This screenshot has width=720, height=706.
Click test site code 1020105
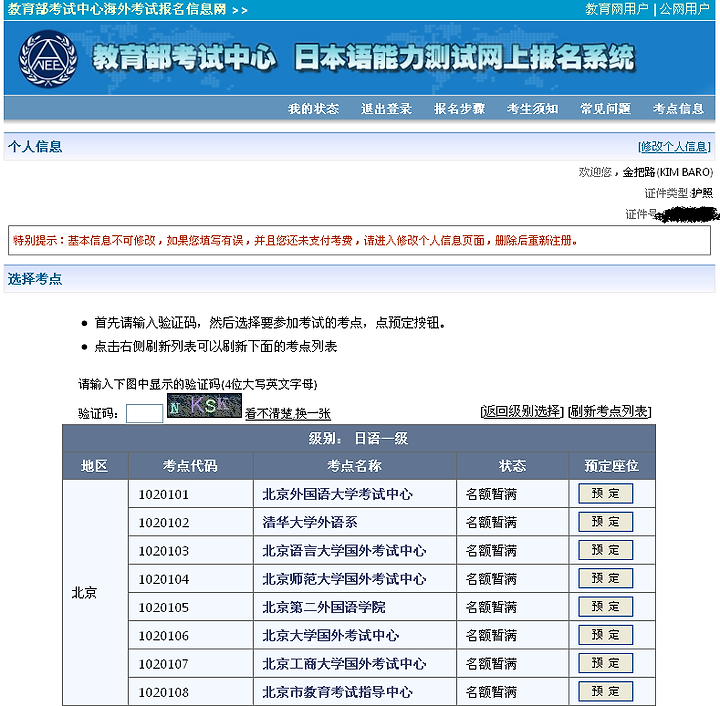pyautogui.click(x=163, y=608)
